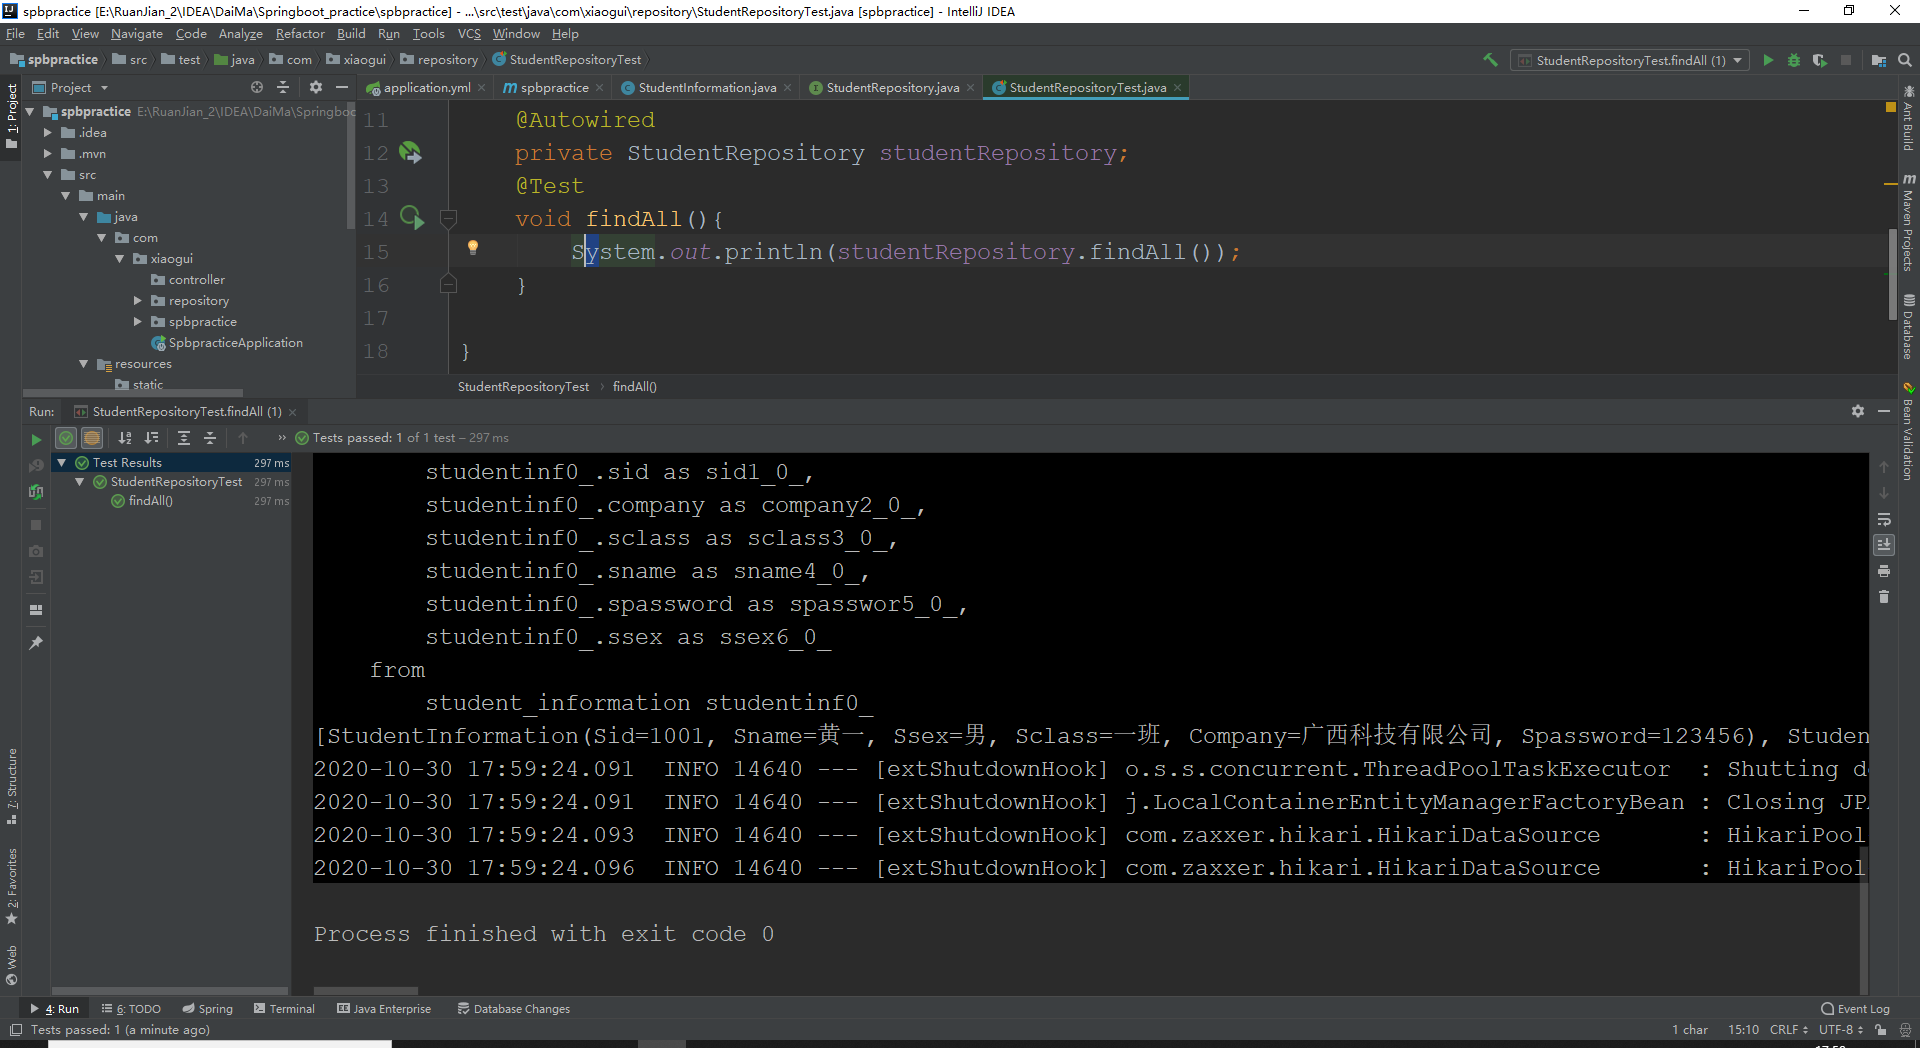Open the Event Log
1920x1048 pixels.
(x=1856, y=1009)
